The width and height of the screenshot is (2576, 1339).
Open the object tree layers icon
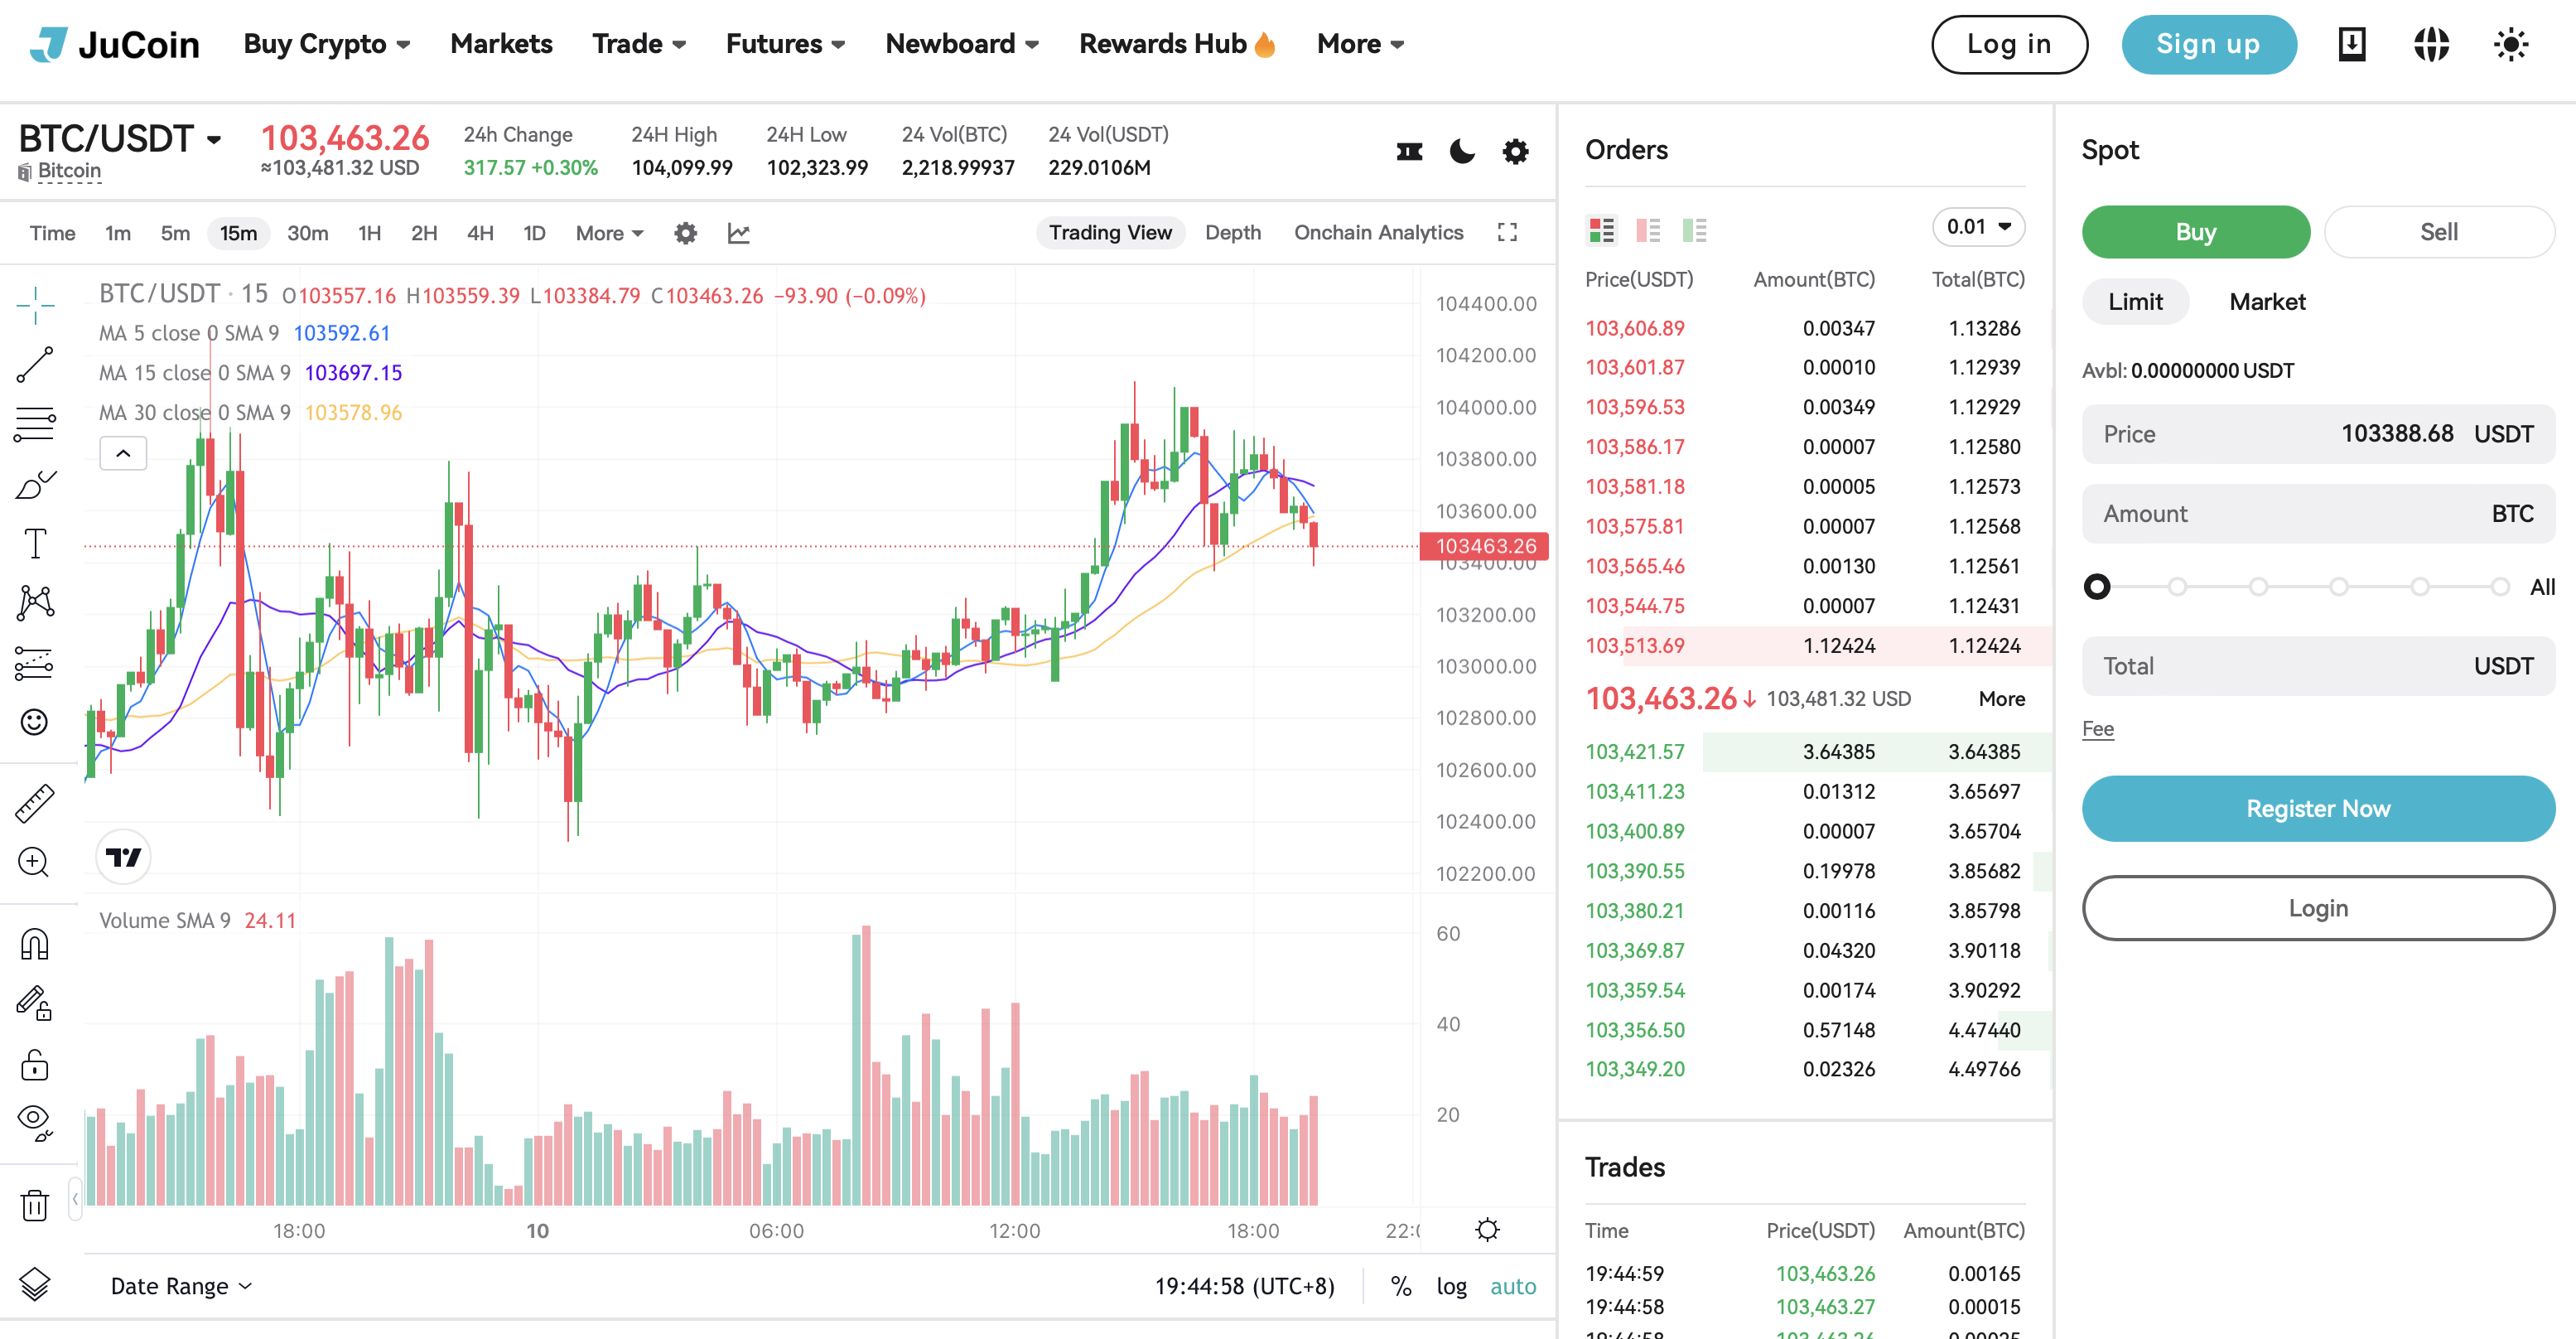[35, 1284]
